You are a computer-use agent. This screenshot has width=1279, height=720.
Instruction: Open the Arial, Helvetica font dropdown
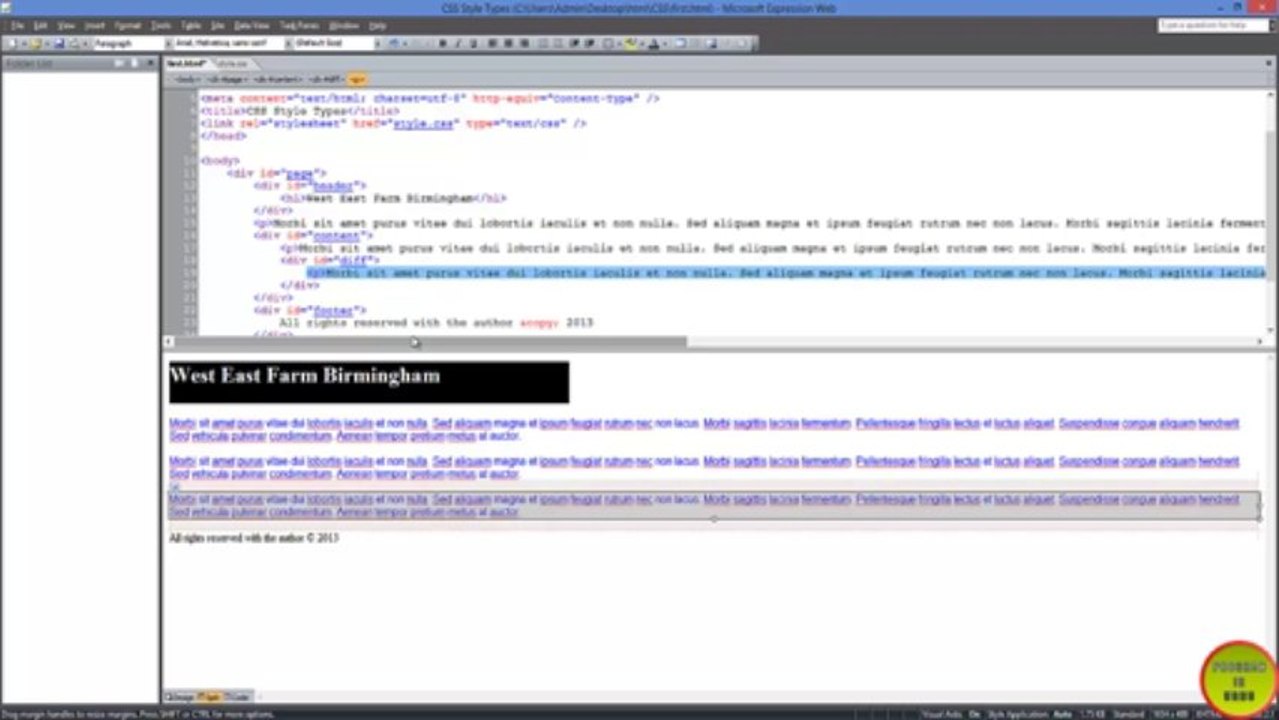click(x=228, y=44)
